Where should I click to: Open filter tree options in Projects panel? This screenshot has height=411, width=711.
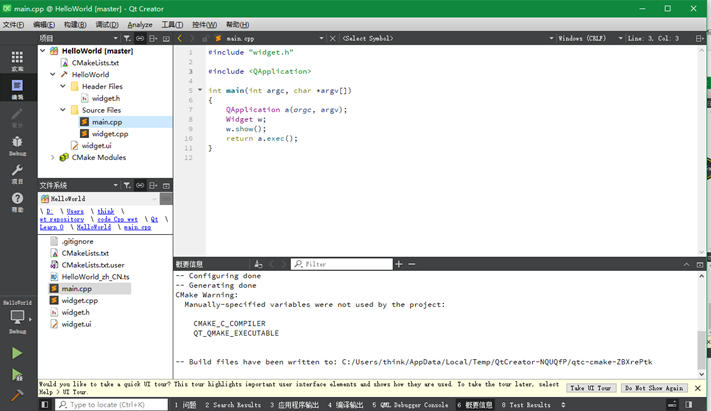pyautogui.click(x=127, y=39)
